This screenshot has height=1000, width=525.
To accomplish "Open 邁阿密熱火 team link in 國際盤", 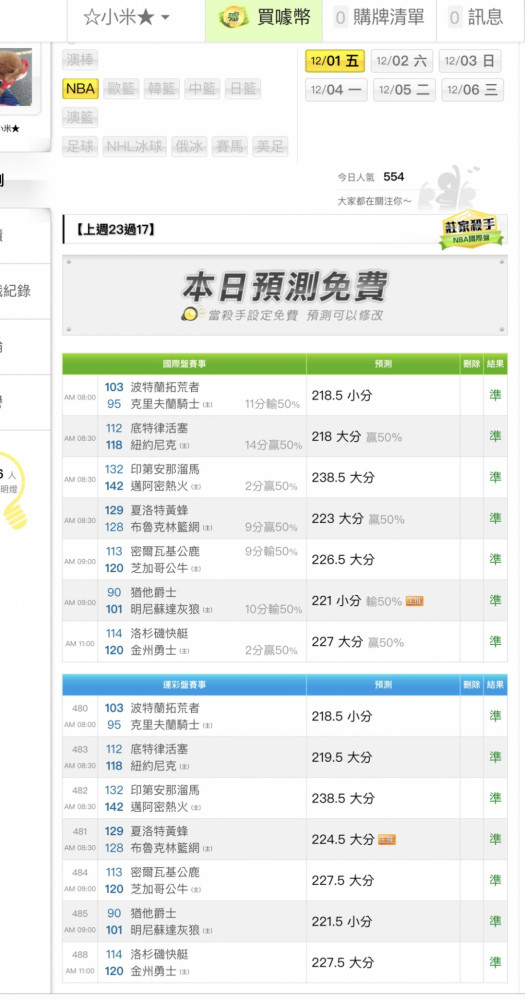I will (x=159, y=486).
